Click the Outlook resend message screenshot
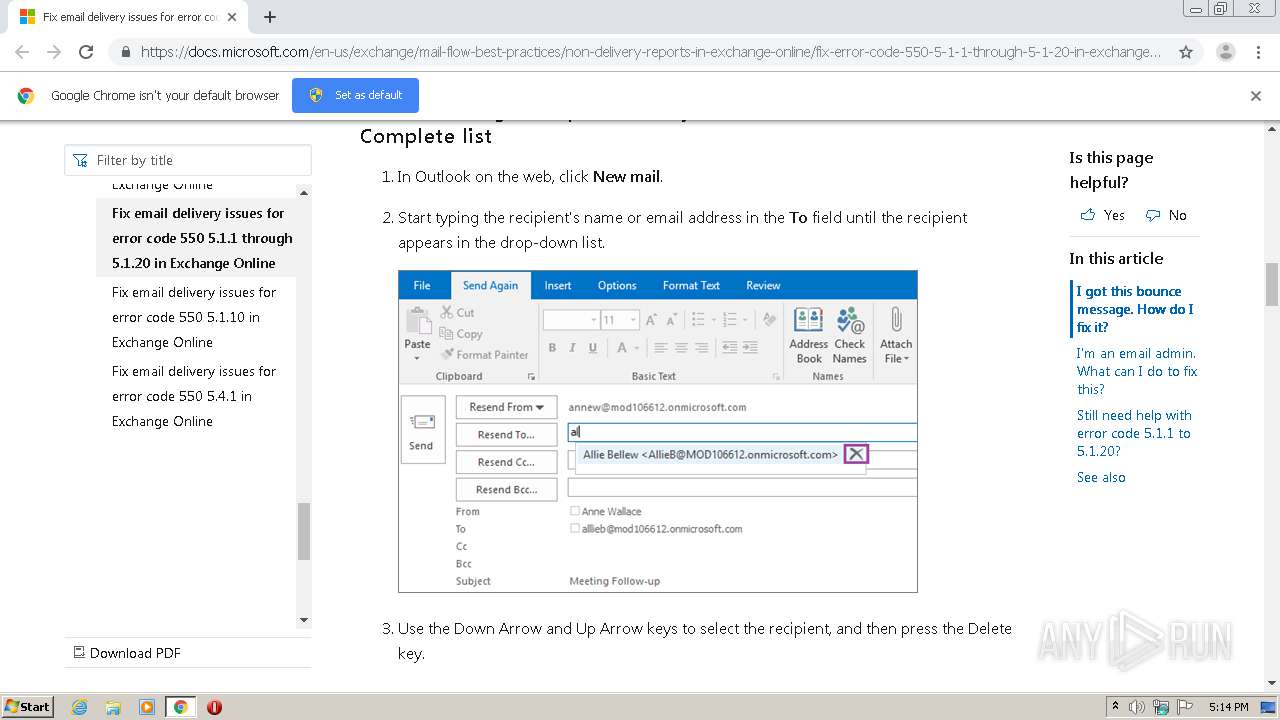 657,431
